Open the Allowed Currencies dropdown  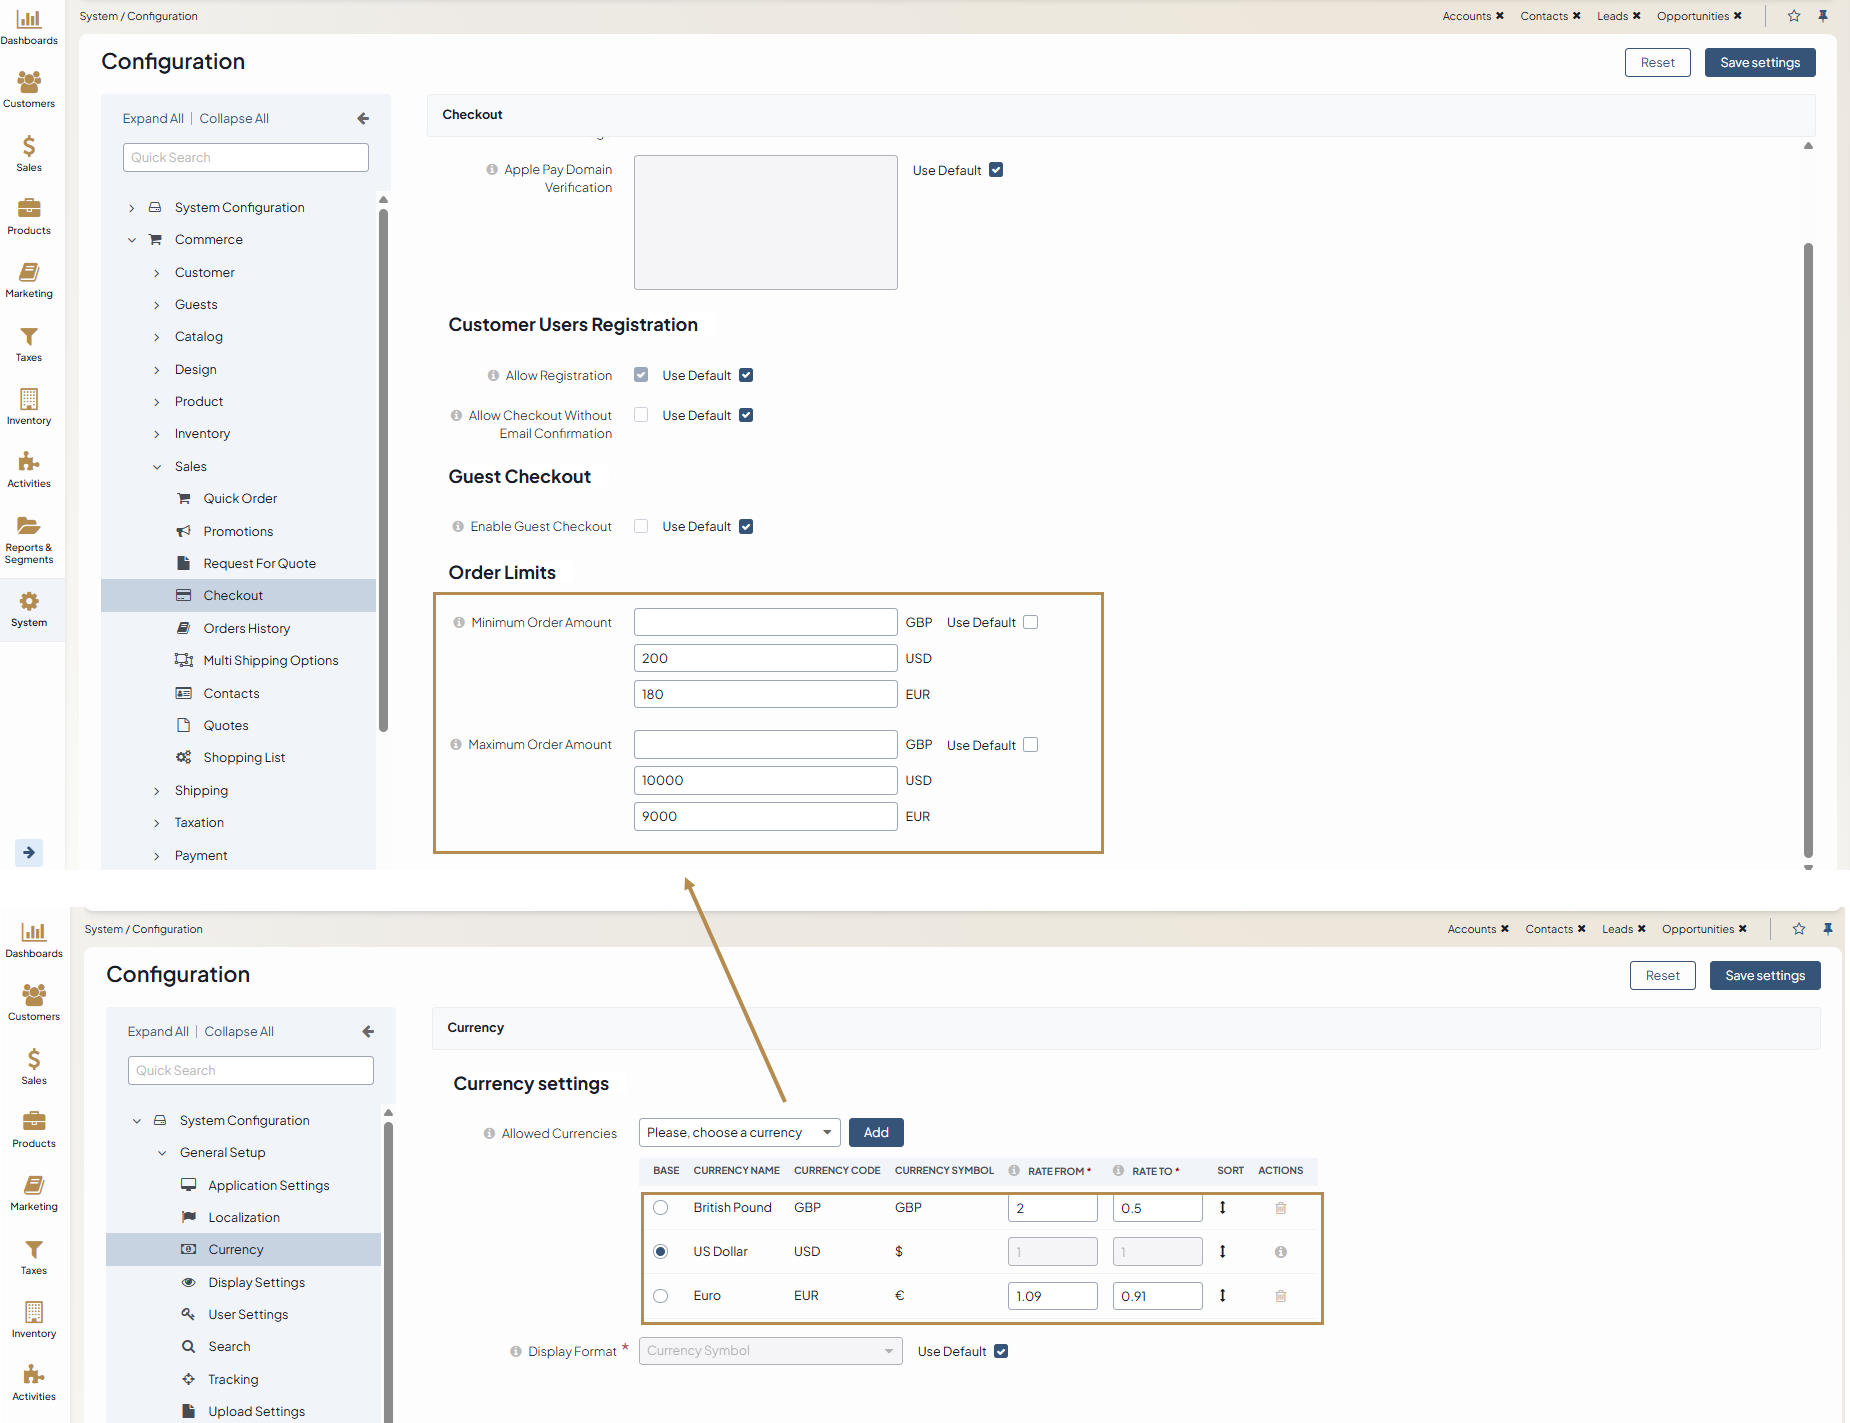[739, 1133]
